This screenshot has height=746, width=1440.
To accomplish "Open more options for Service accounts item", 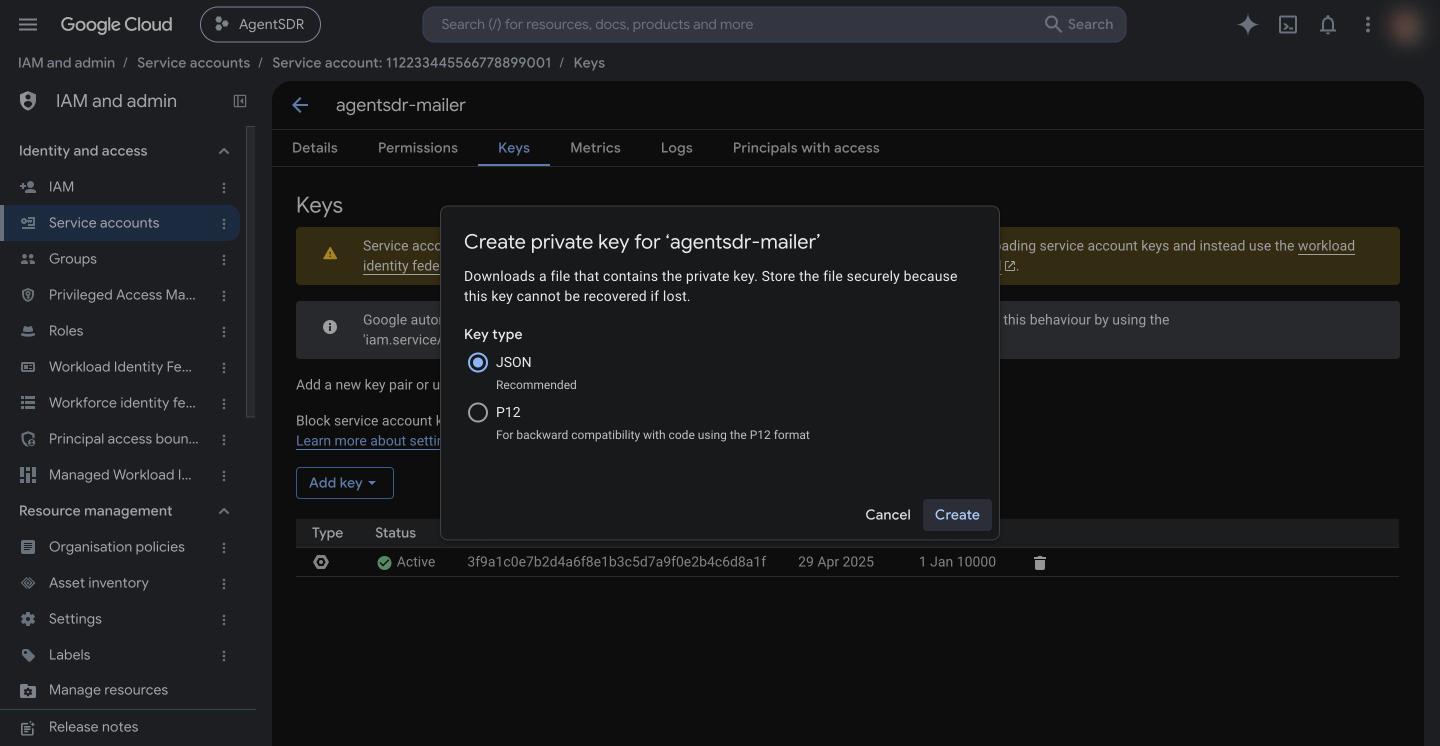I will point(224,223).
